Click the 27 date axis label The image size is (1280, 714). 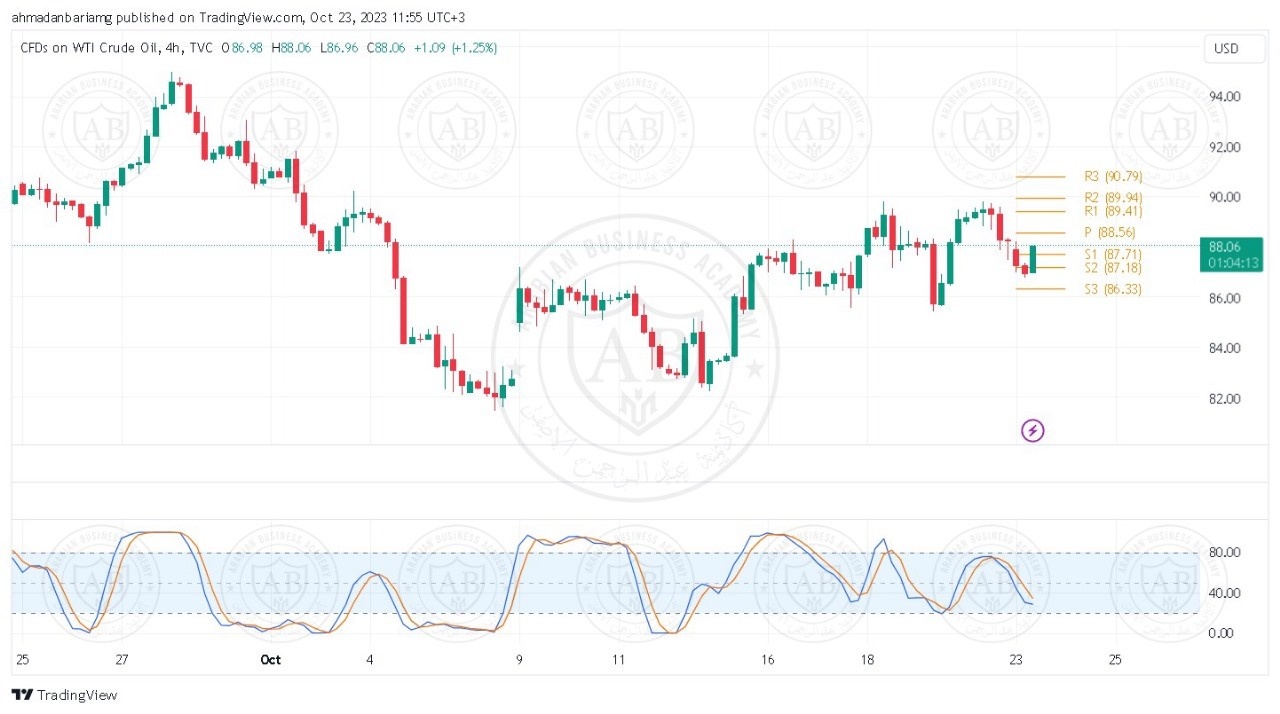pyautogui.click(x=122, y=660)
